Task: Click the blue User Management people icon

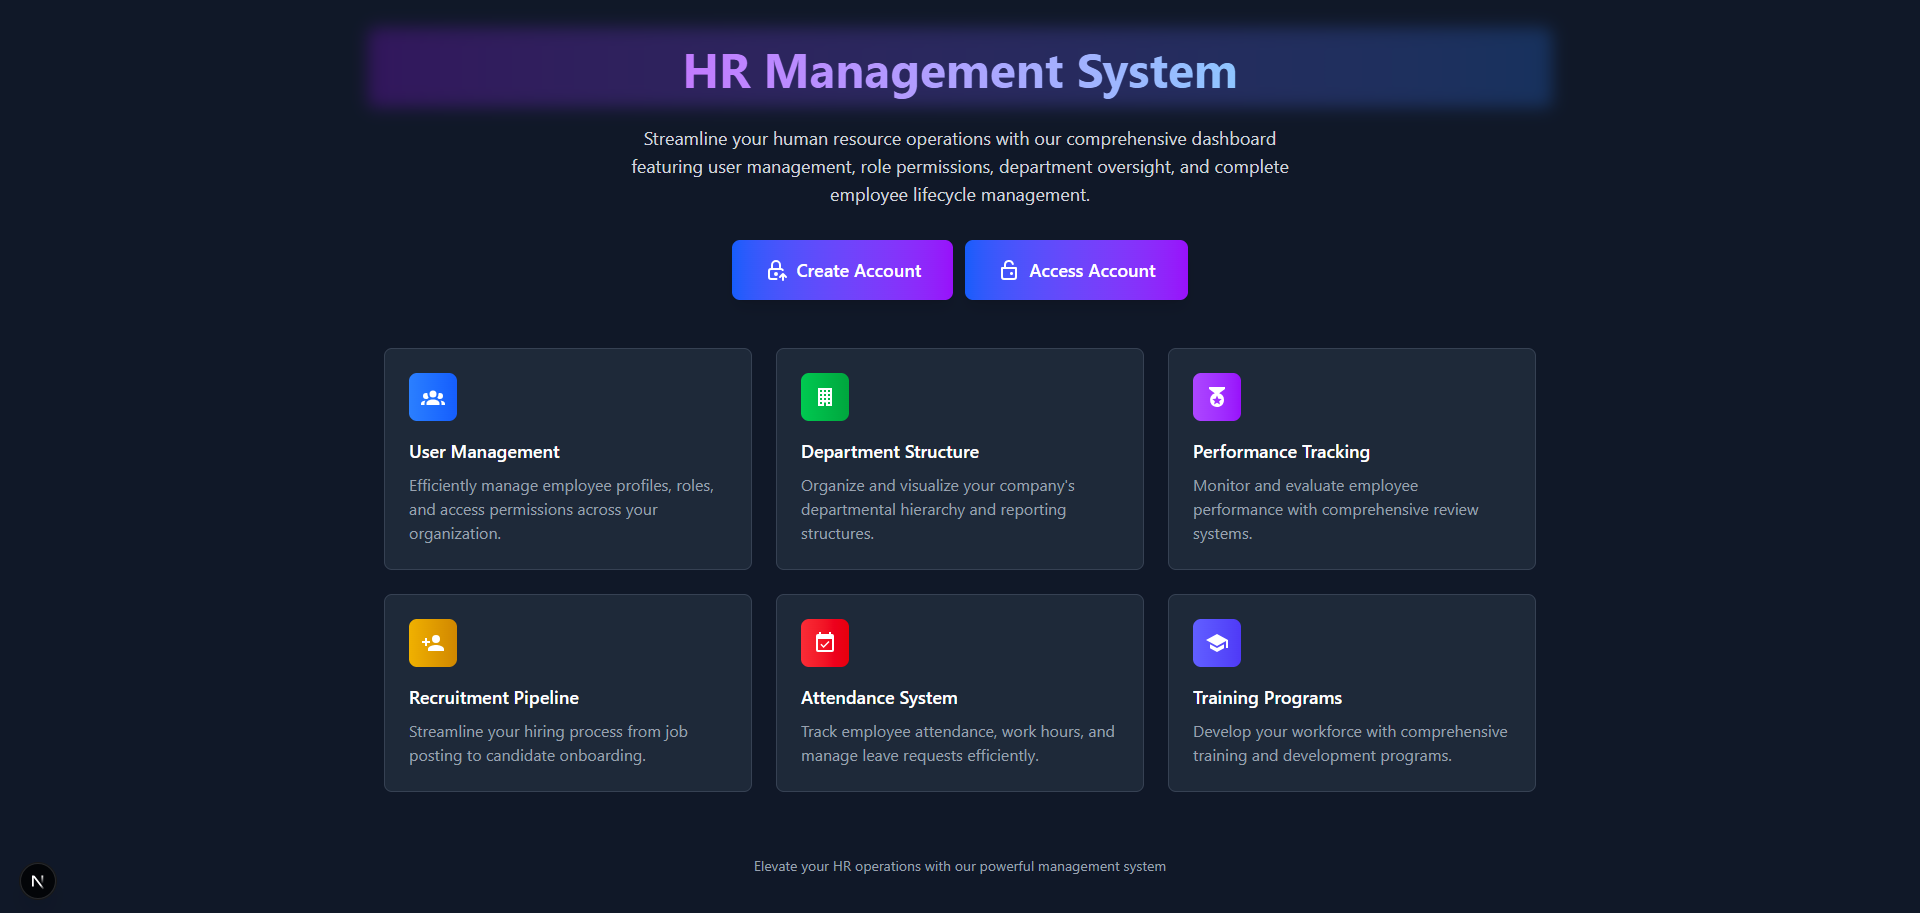Action: click(x=433, y=397)
